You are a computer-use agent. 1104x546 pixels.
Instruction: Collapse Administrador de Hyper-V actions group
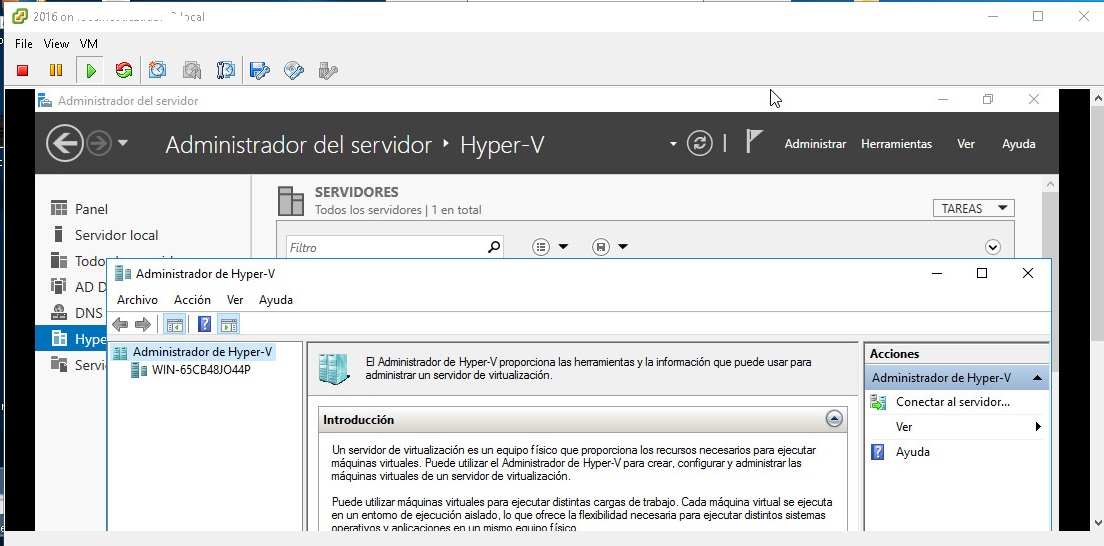pos(1037,378)
